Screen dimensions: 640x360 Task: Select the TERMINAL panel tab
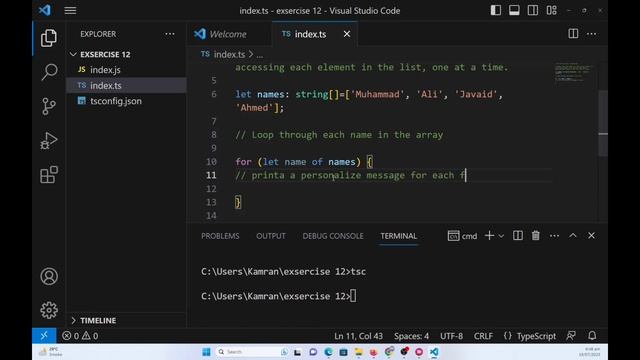398,236
